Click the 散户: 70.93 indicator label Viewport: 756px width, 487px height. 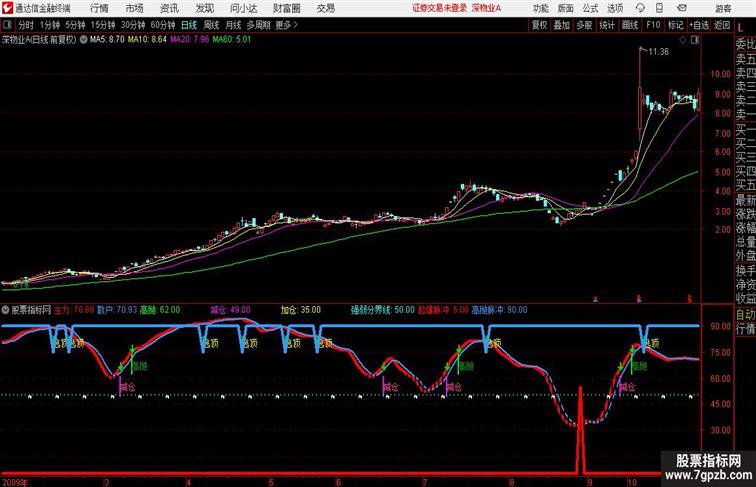[117, 310]
